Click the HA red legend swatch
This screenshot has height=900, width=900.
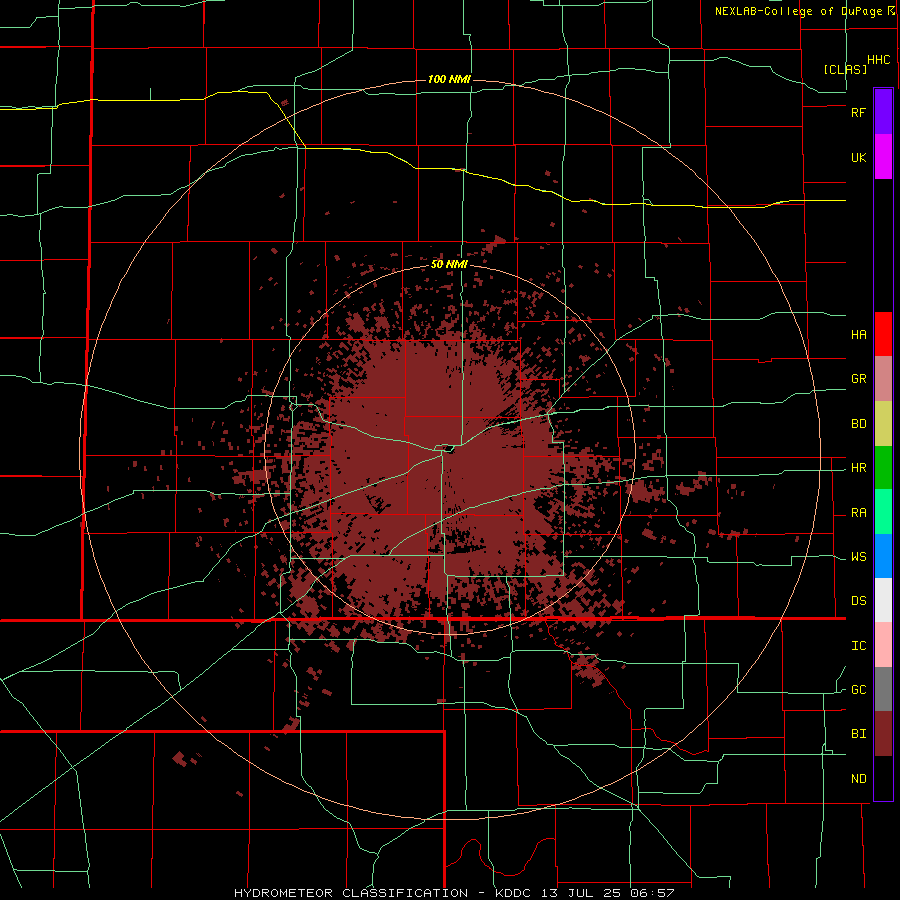coord(883,334)
